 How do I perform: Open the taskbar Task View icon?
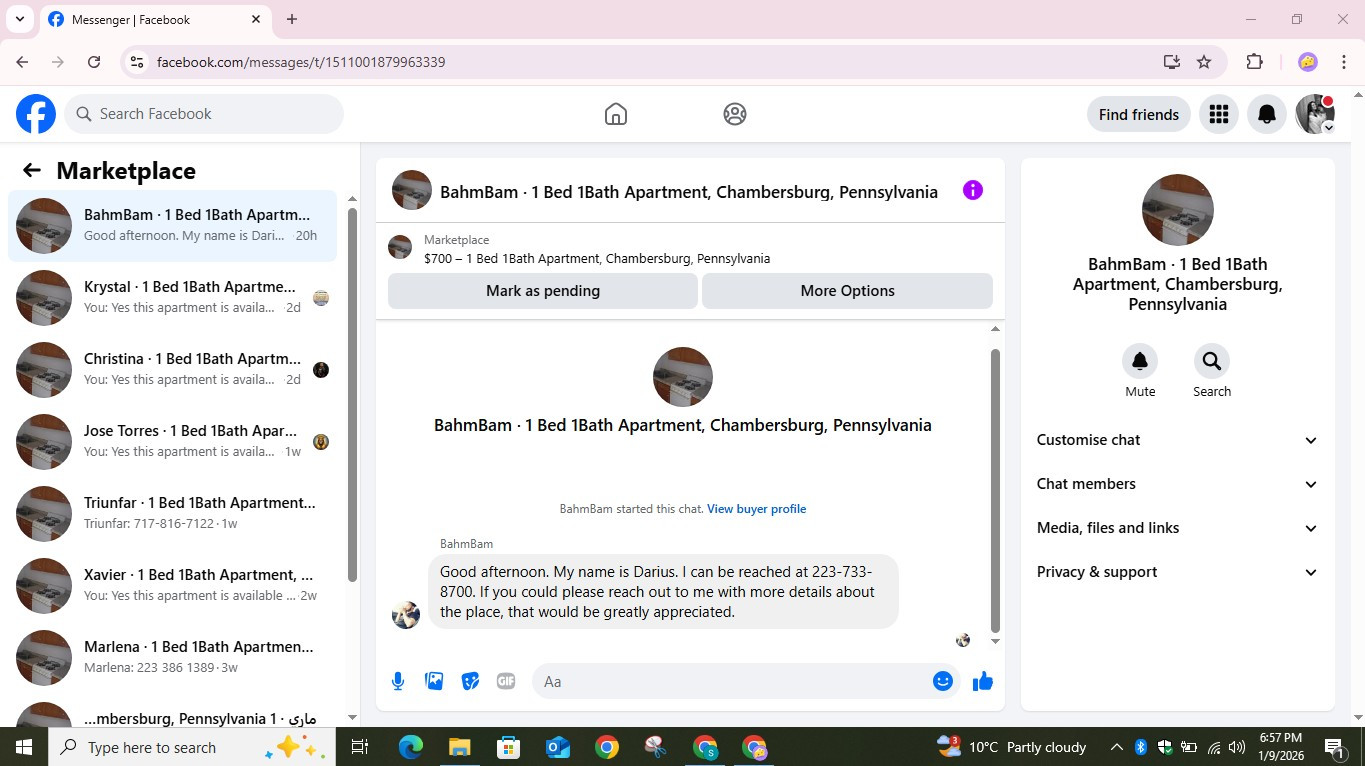pos(360,747)
